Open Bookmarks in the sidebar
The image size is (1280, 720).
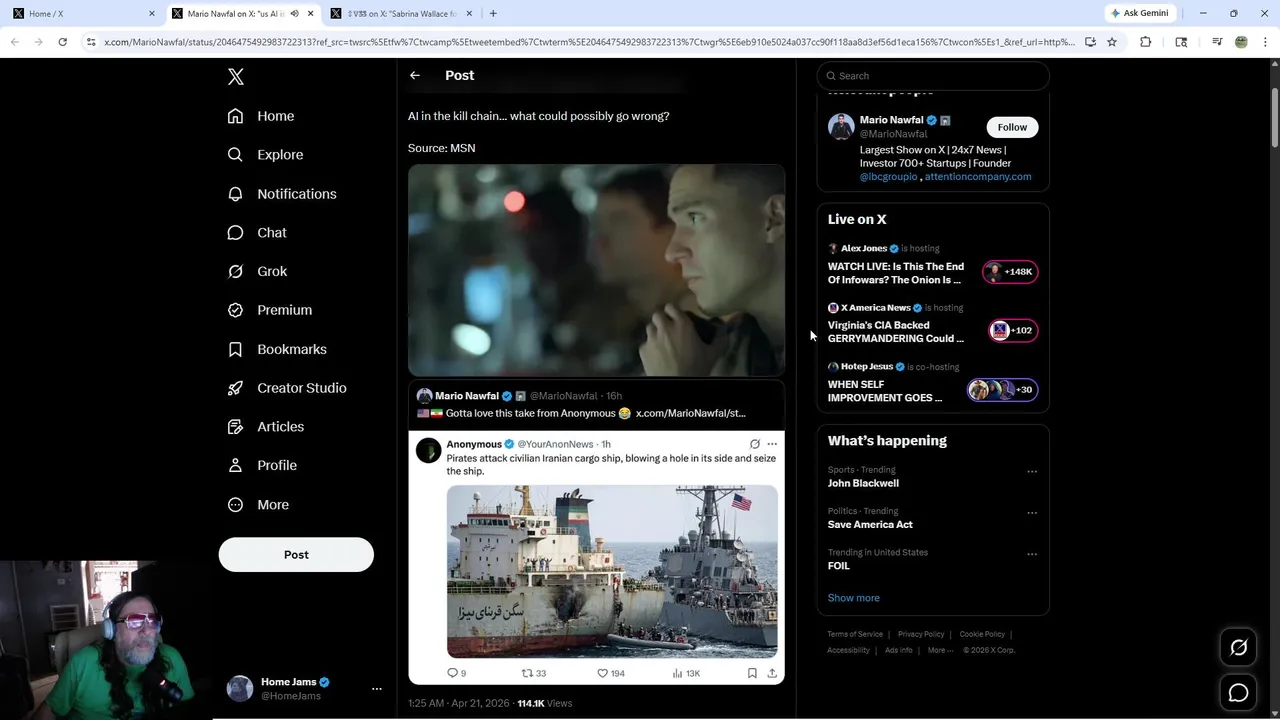point(277,349)
